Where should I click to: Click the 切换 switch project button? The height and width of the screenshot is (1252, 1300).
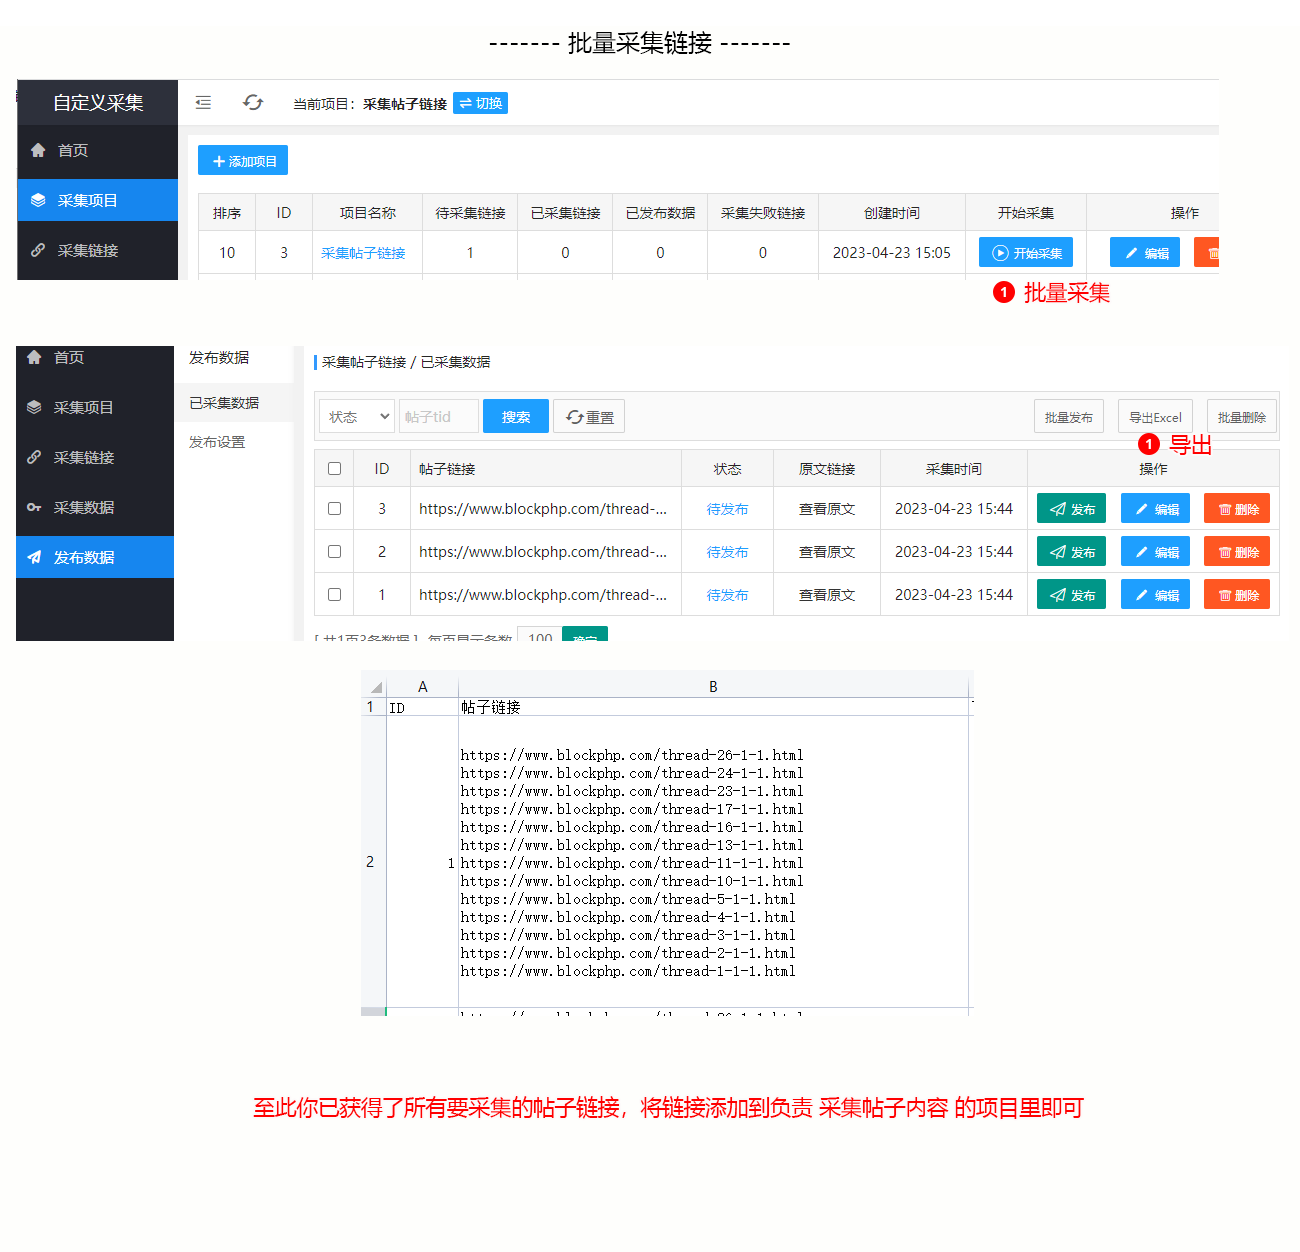480,103
